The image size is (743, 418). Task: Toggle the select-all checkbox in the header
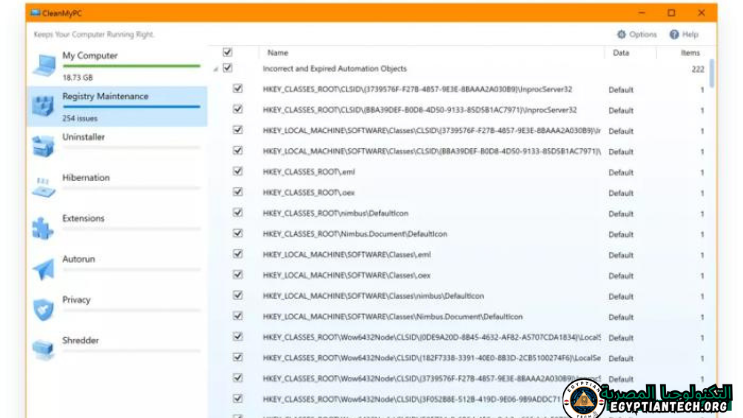pos(227,52)
